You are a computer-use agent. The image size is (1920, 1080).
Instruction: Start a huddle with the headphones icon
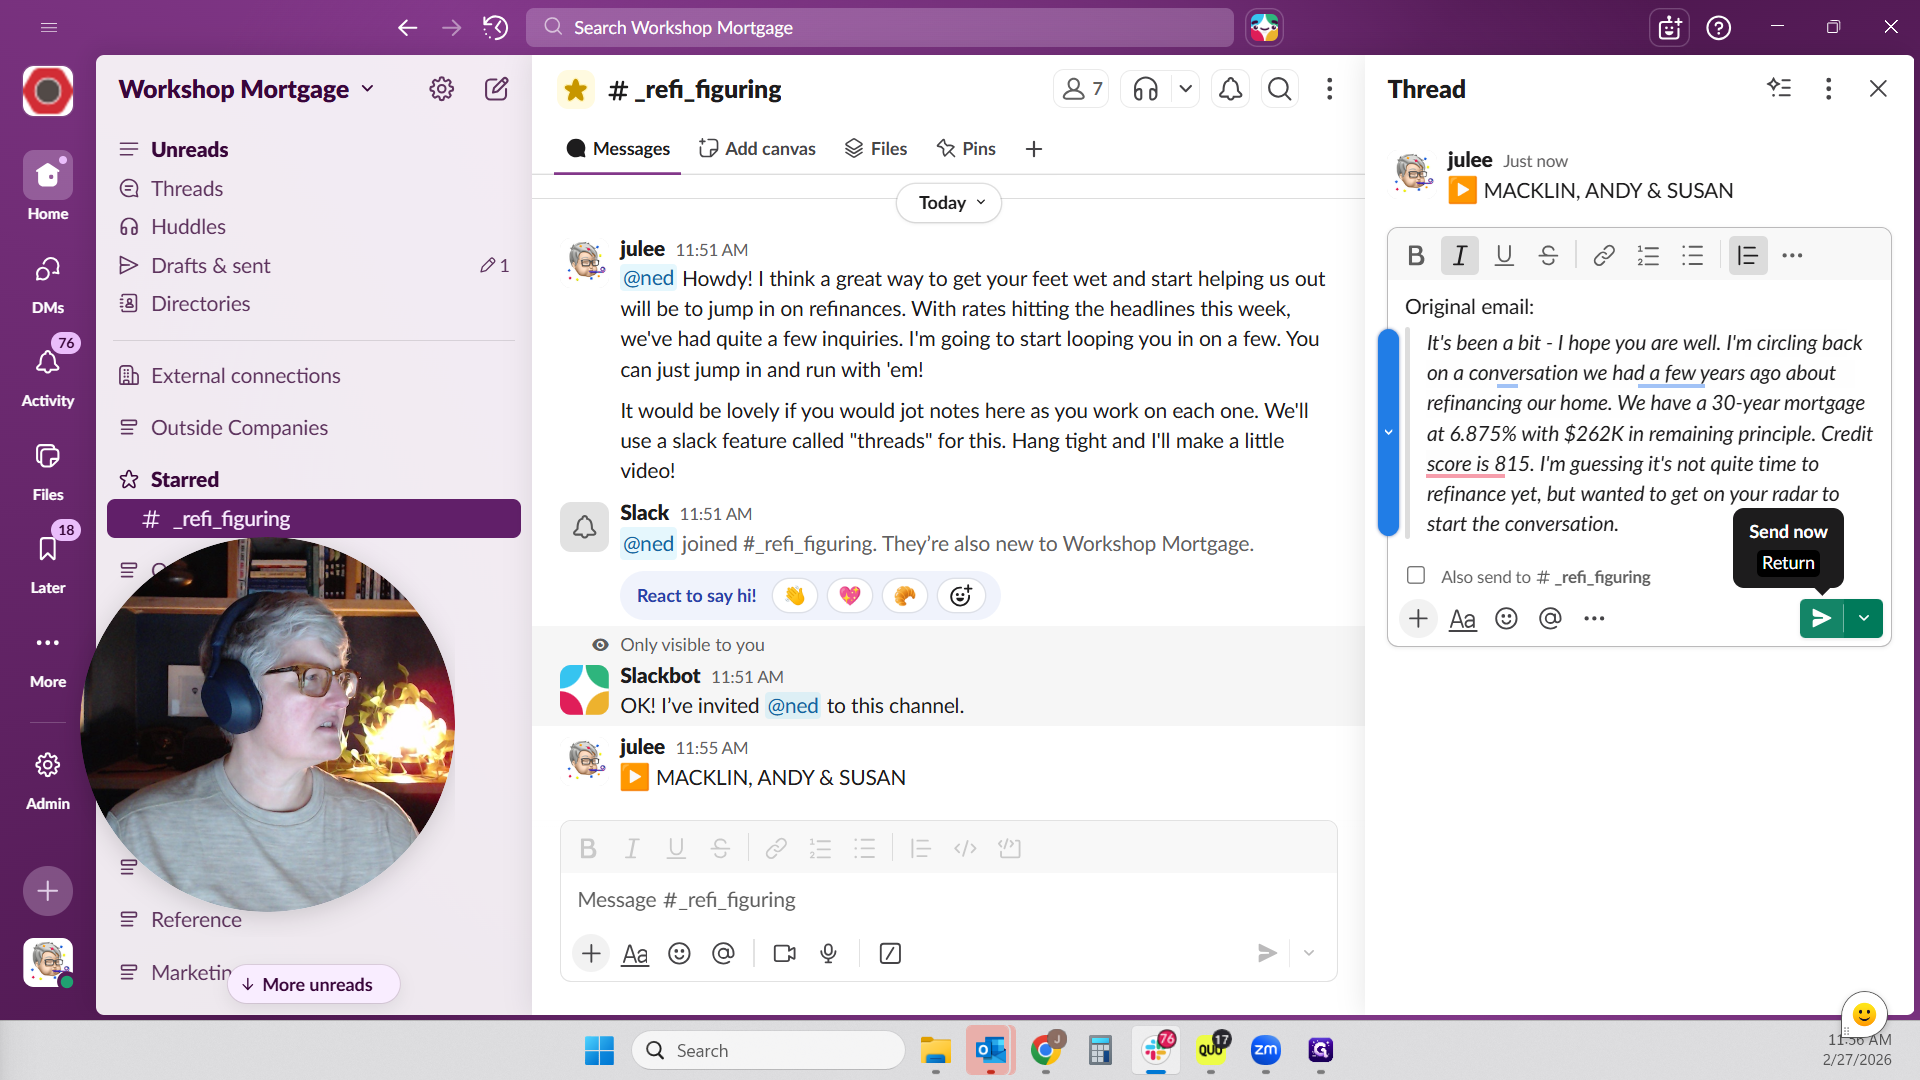coord(1145,90)
